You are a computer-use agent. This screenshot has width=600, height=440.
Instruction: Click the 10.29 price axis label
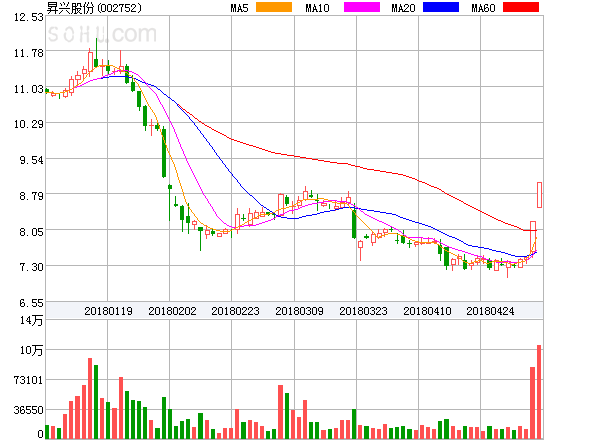pos(29,124)
